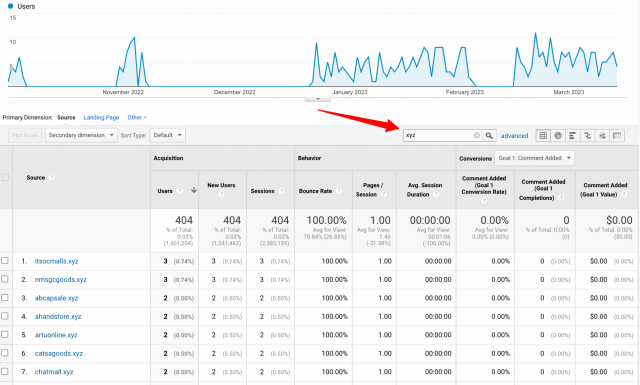Viewport: 640px width, 385px height.
Task: Sort by Users descending arrow
Action: (x=194, y=190)
